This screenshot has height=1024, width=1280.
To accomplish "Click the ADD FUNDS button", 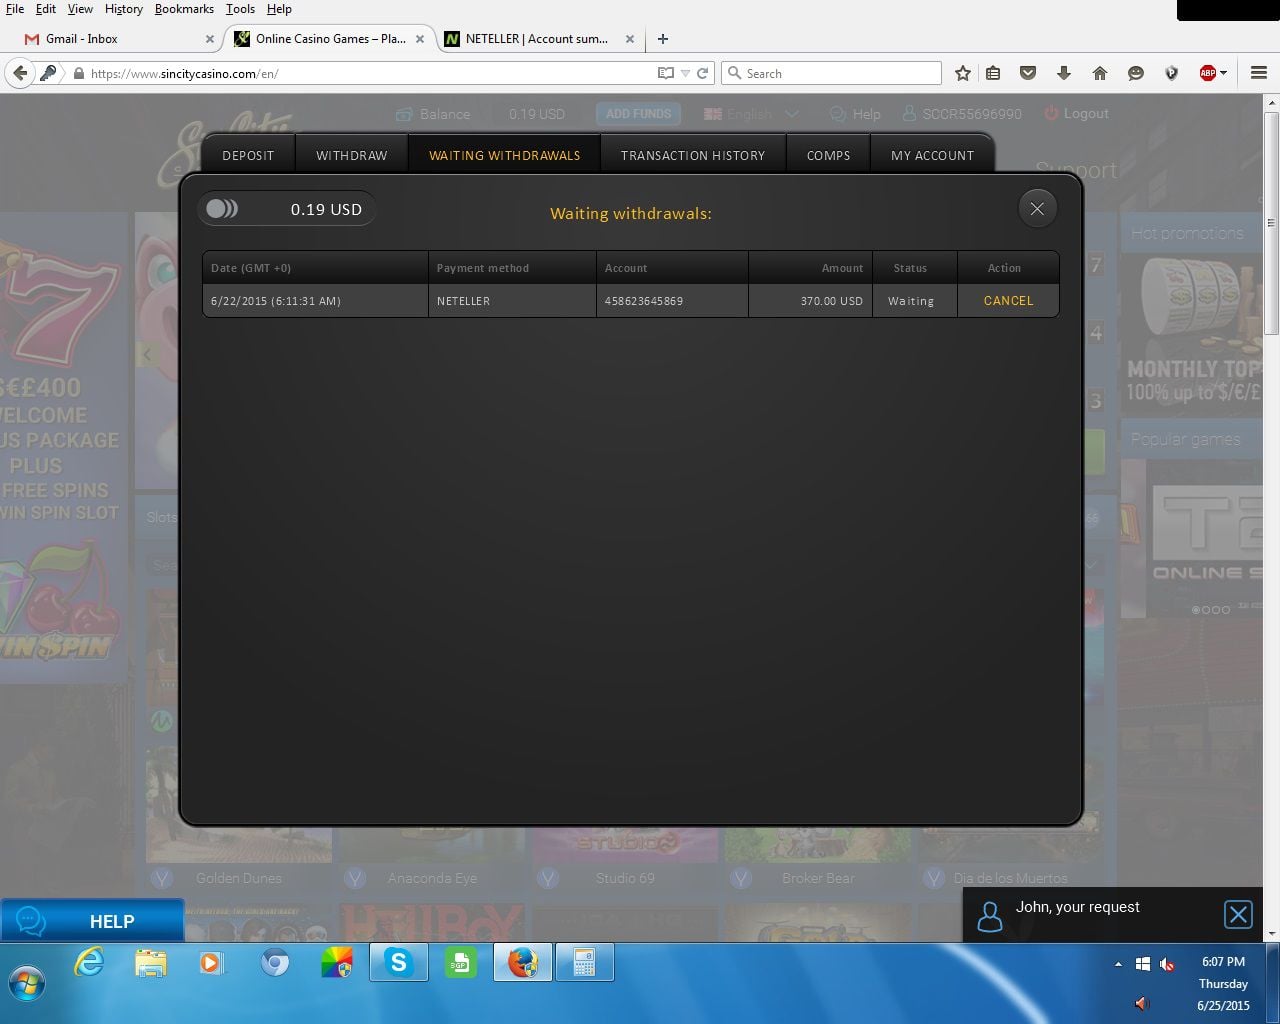I will pyautogui.click(x=639, y=114).
